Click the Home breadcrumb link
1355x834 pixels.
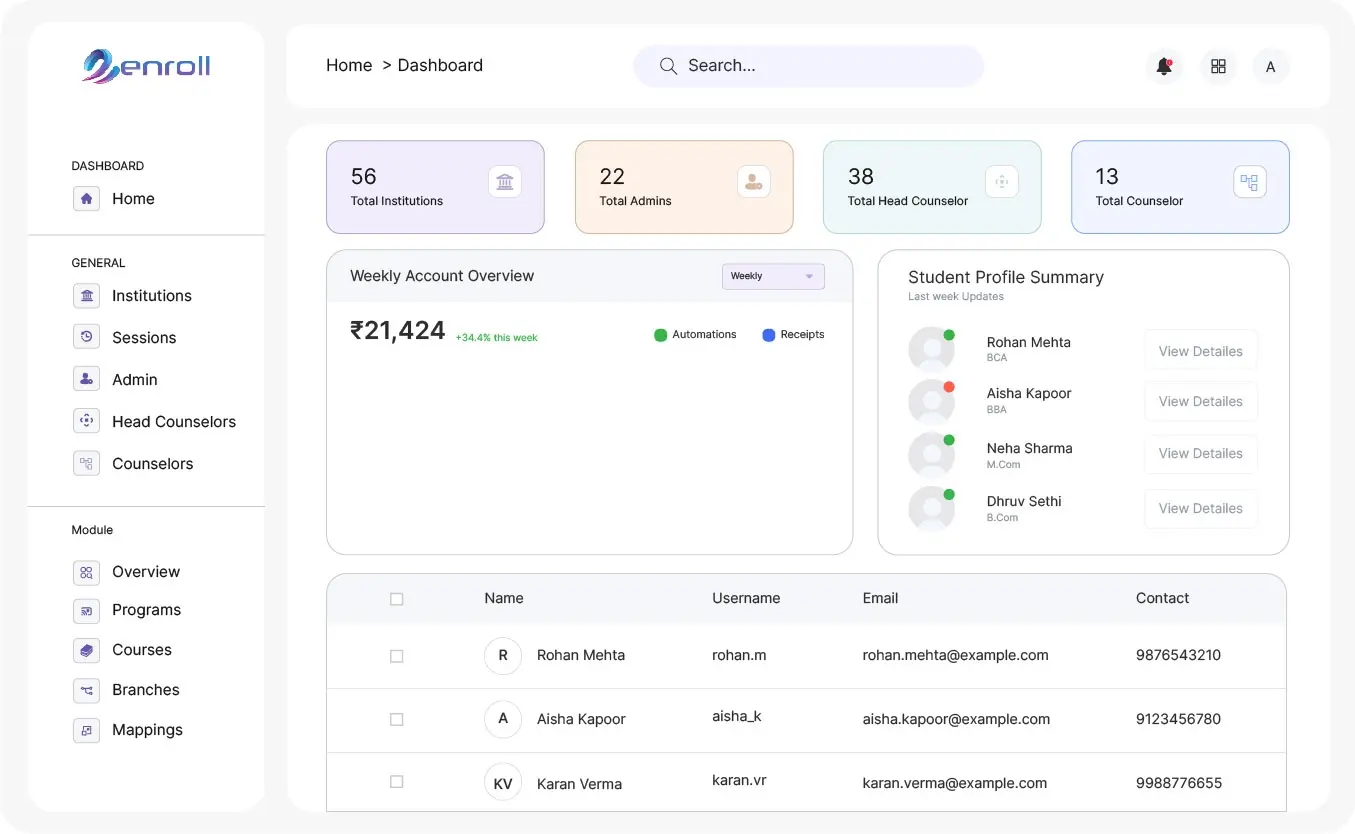click(349, 66)
